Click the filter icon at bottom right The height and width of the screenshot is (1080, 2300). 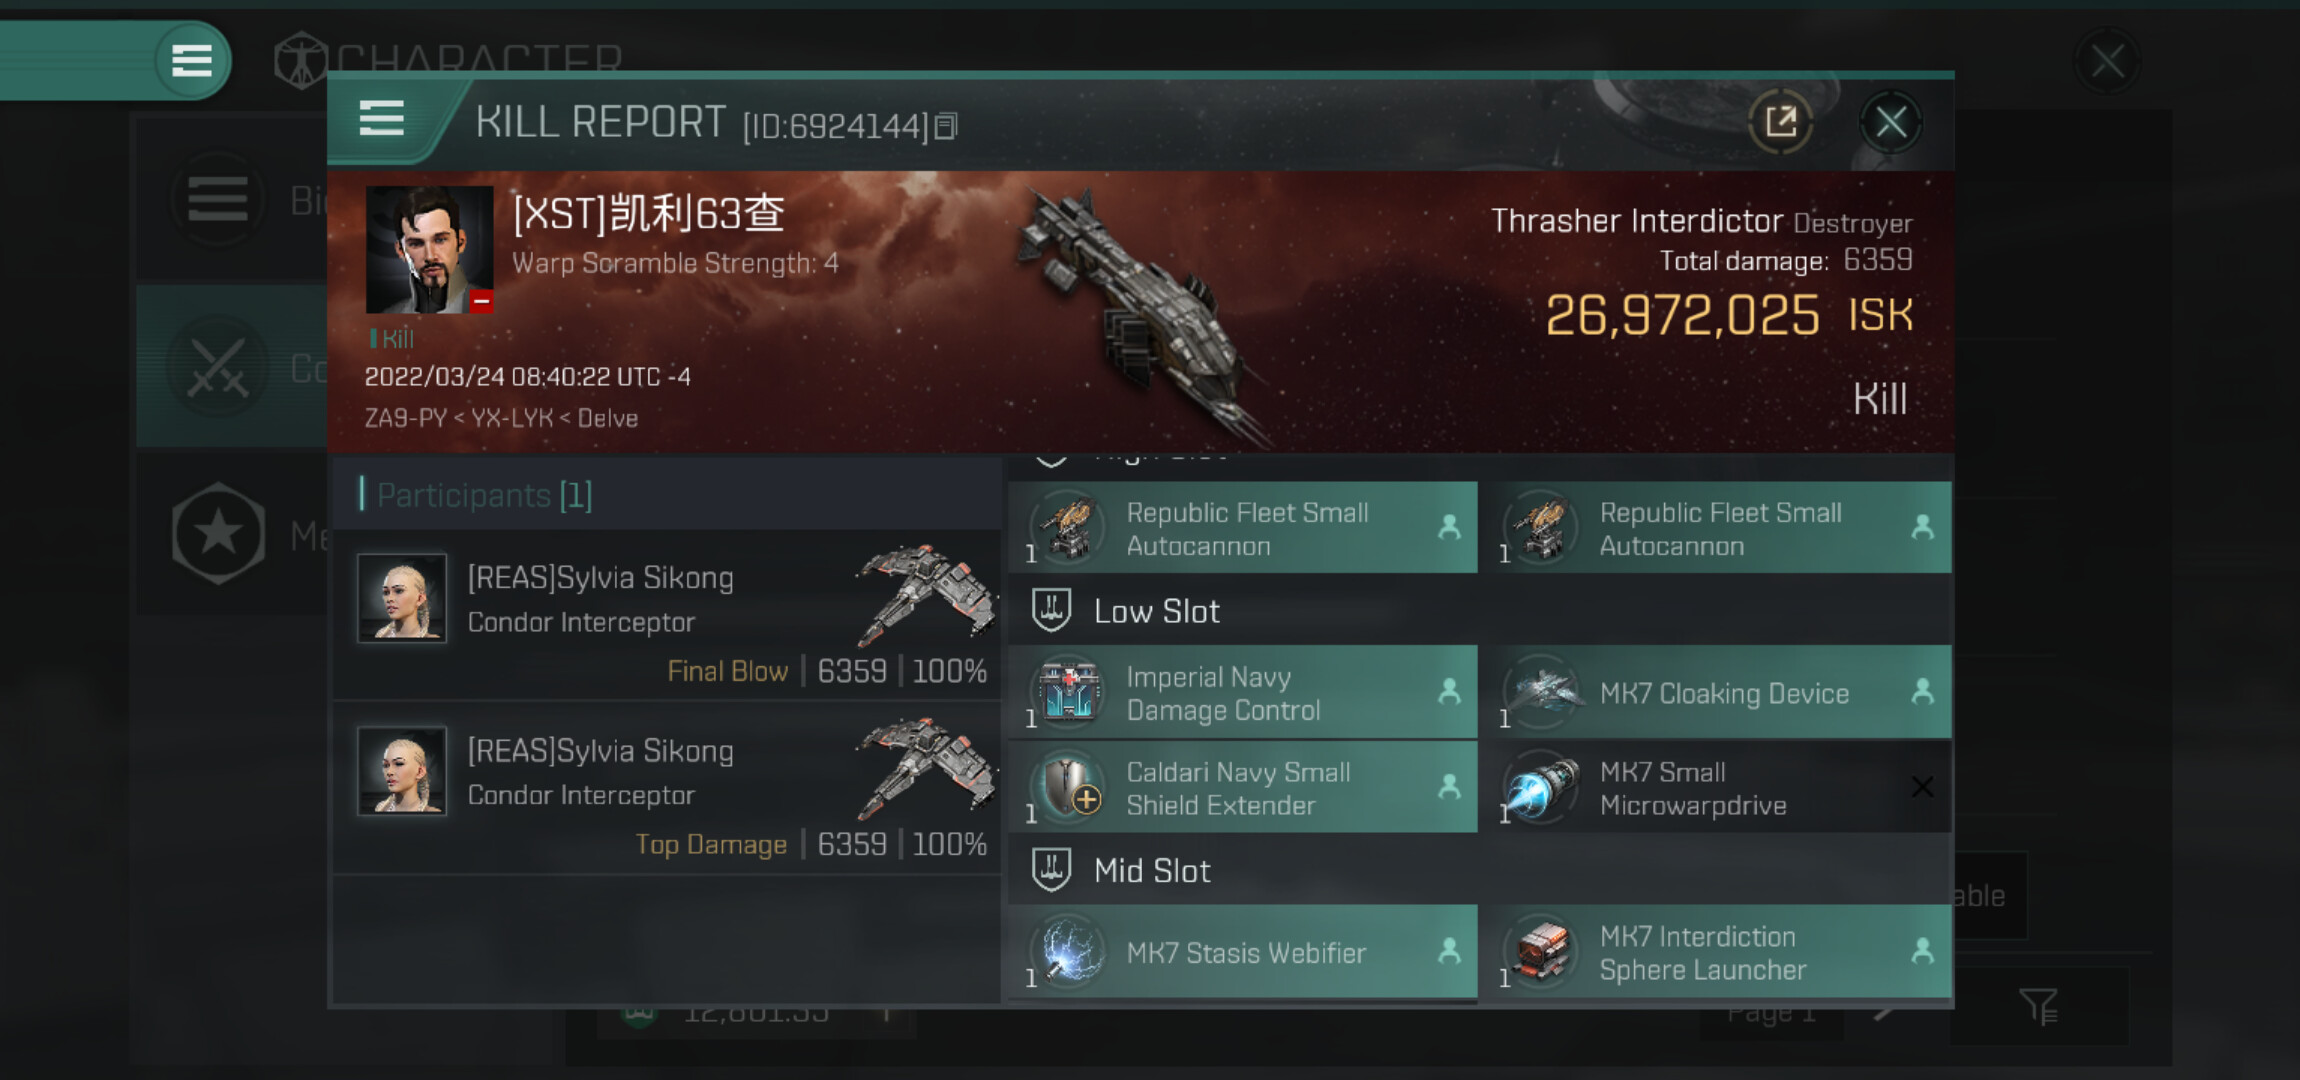2038,1006
